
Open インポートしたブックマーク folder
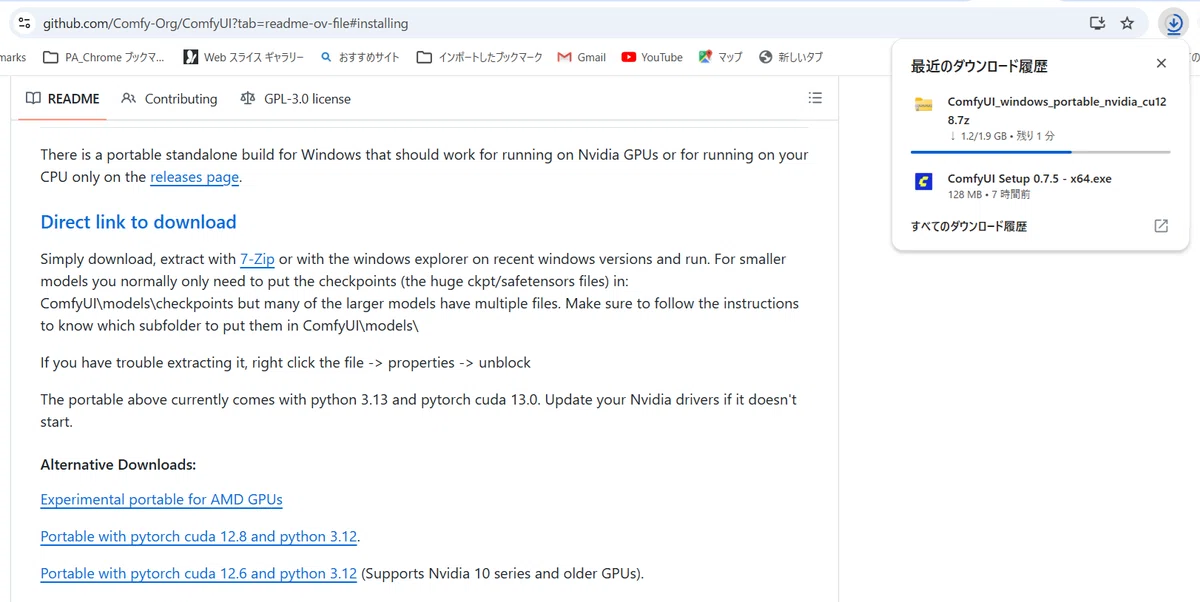click(479, 57)
